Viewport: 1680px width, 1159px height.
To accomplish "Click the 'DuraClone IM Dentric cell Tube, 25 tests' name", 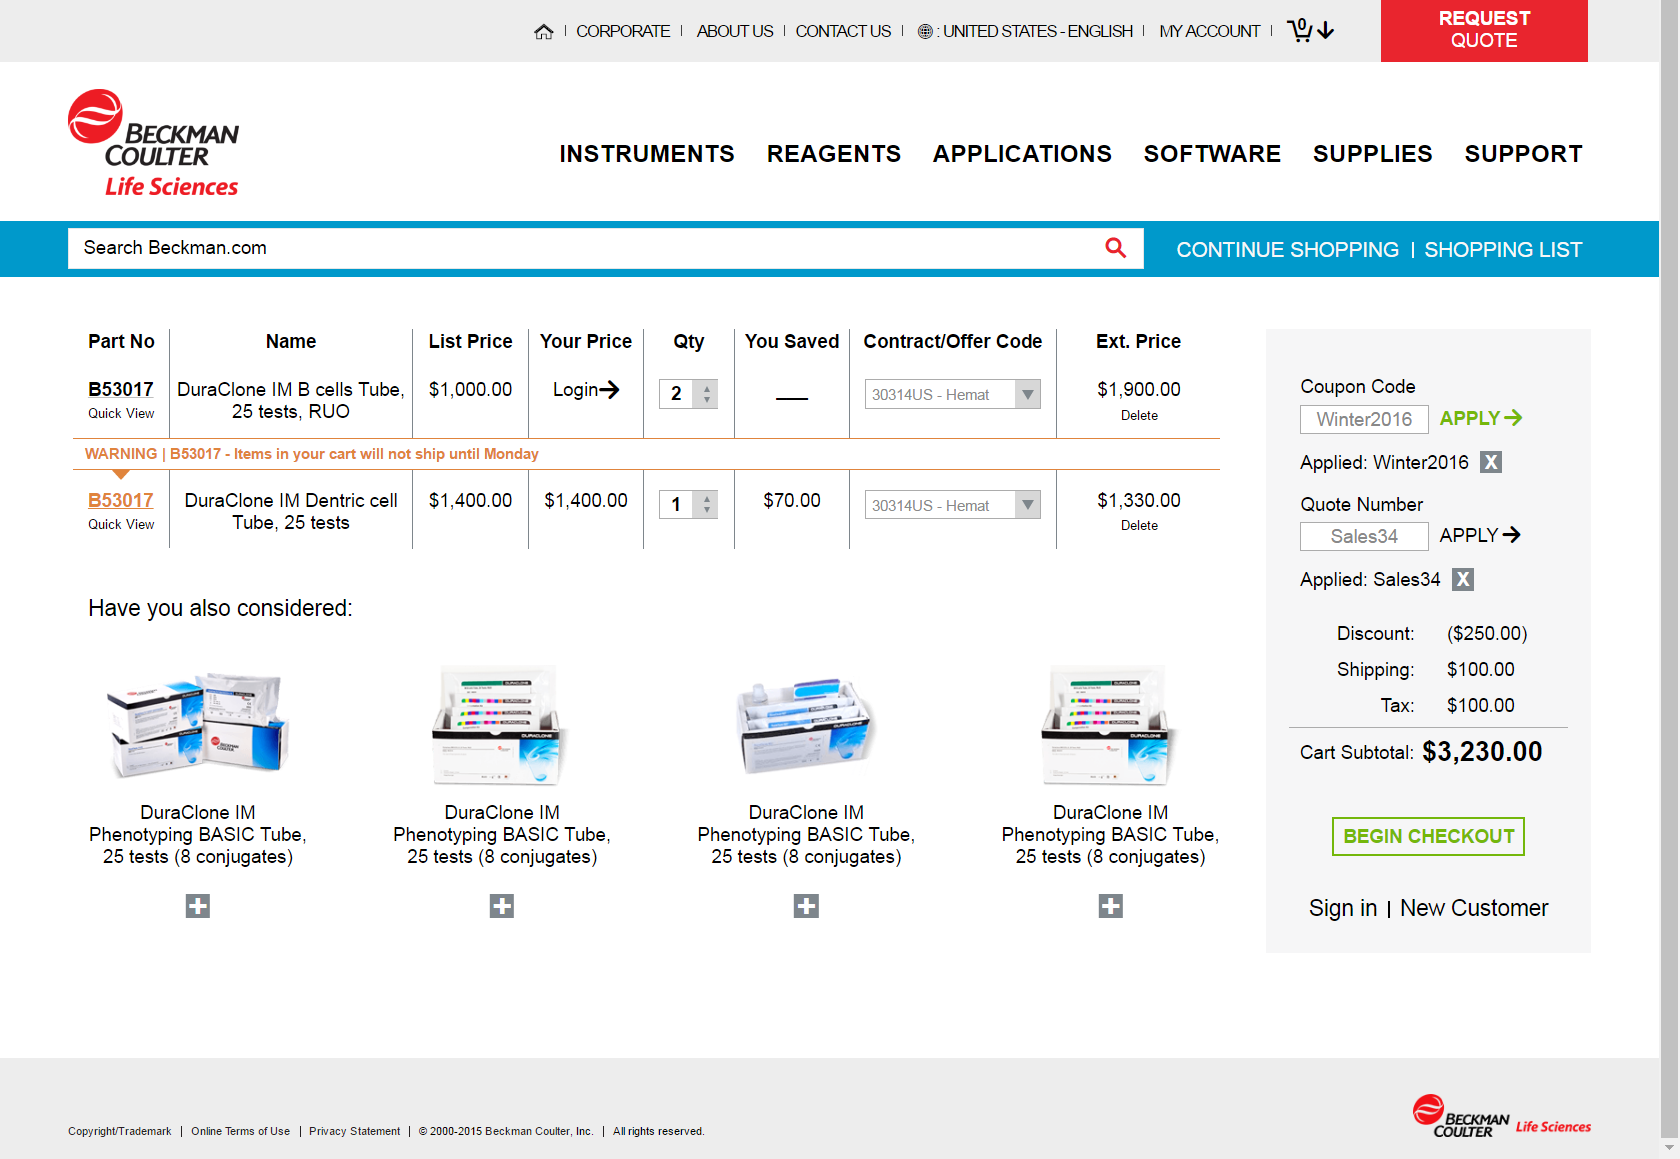I will click(291, 511).
